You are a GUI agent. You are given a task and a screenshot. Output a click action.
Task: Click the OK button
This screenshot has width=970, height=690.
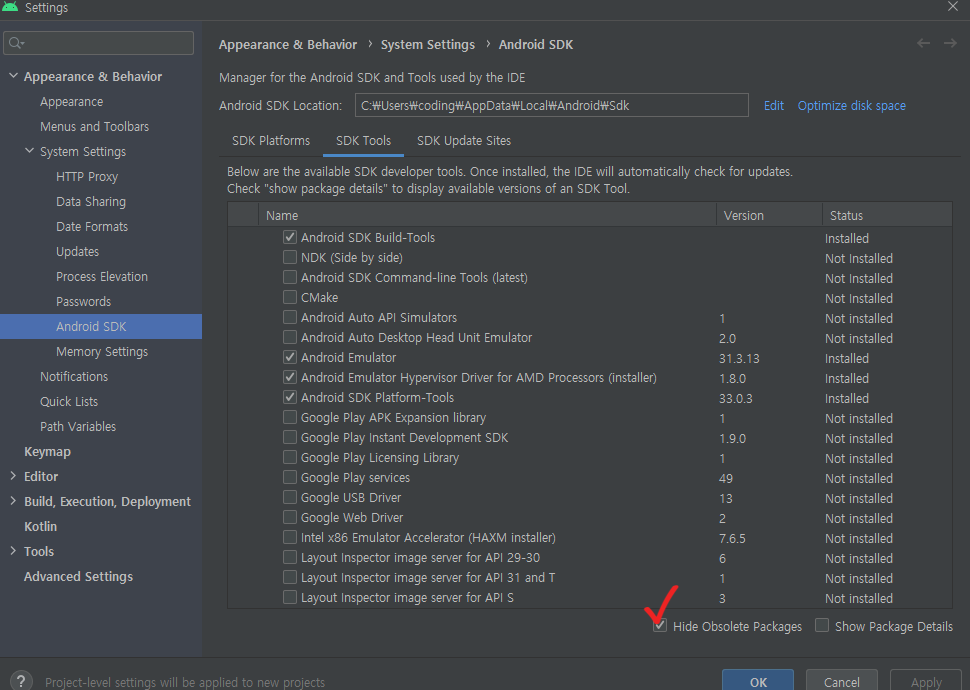point(758,681)
